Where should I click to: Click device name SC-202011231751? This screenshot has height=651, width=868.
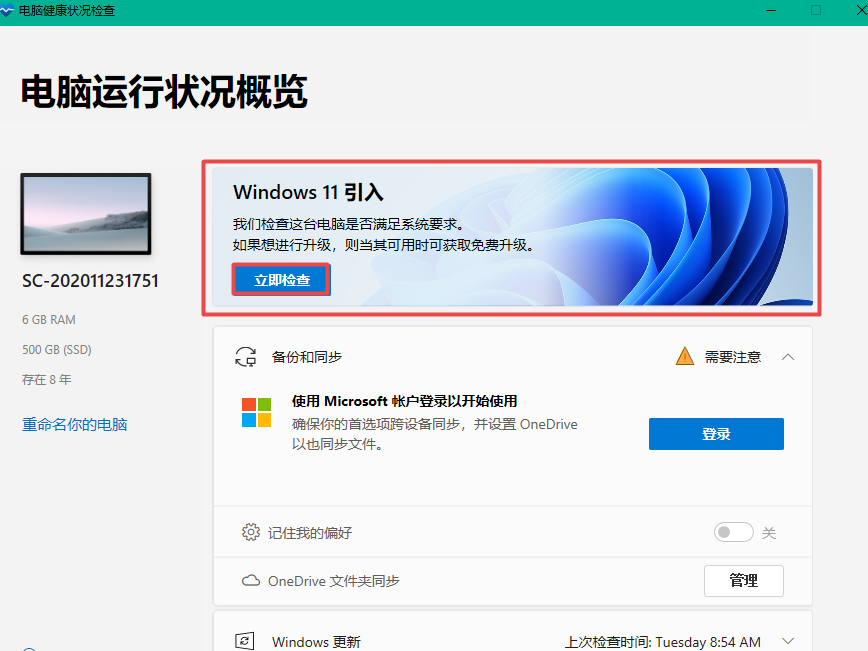point(90,281)
